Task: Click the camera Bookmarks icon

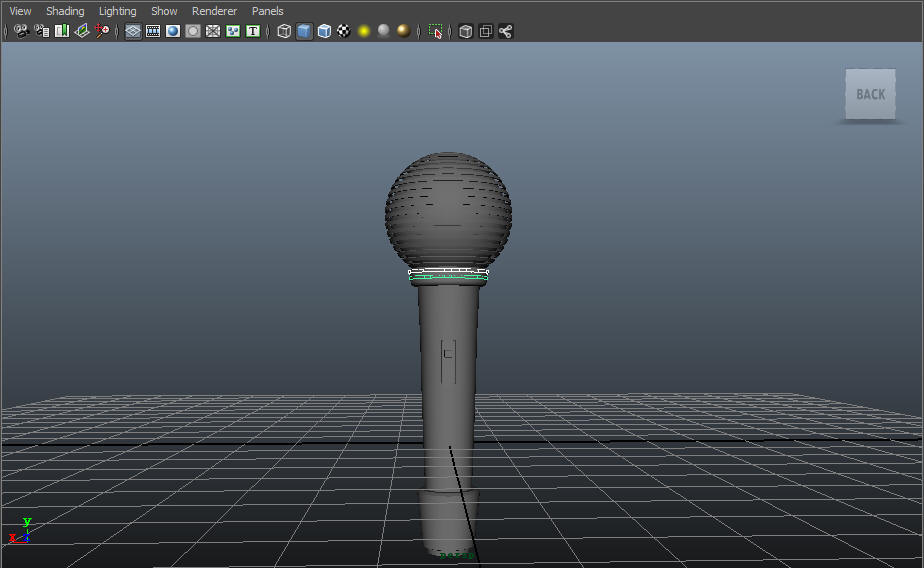Action: [62, 31]
